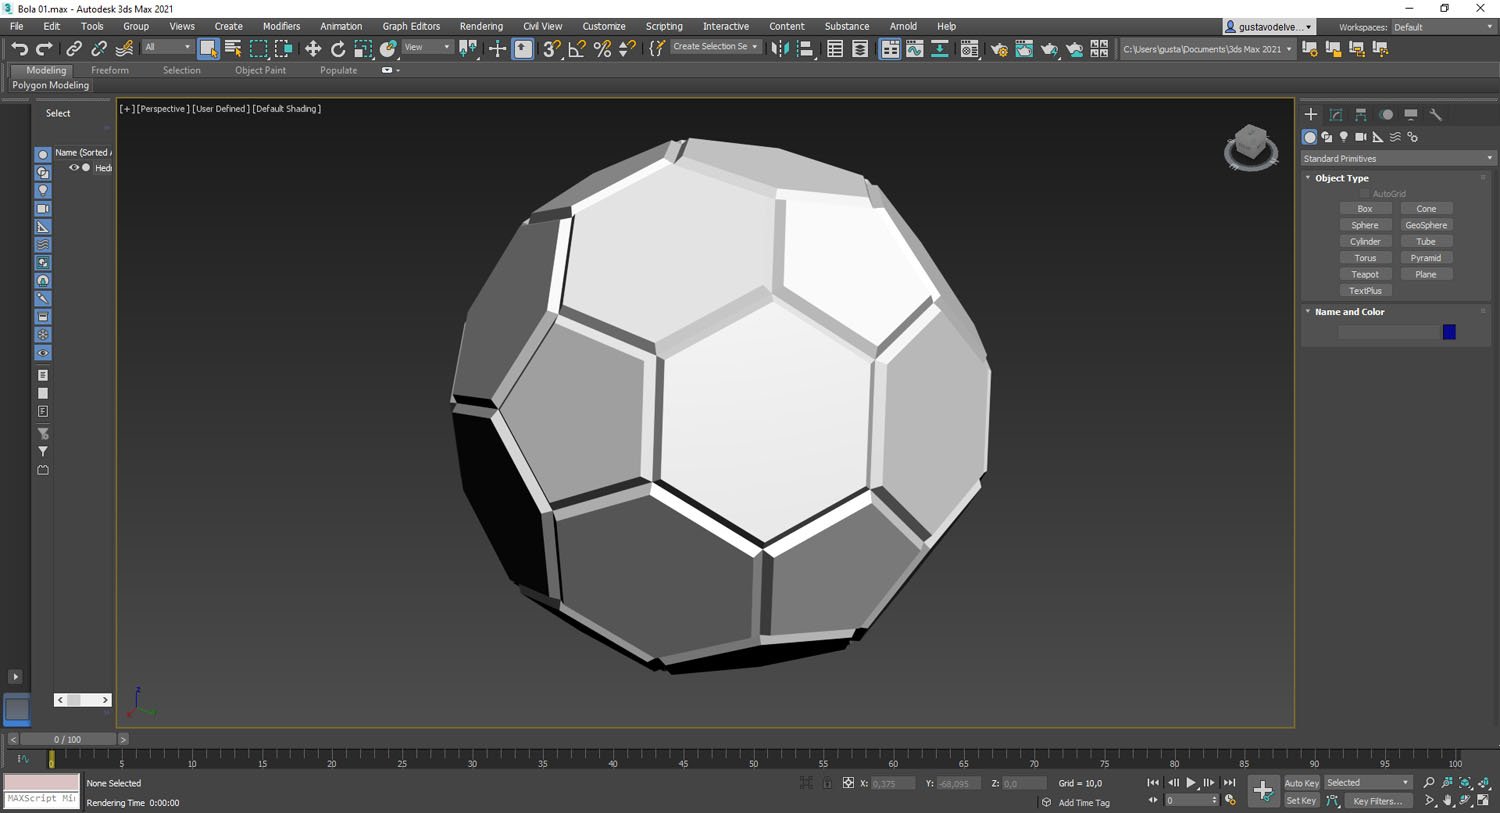Choose the Rectangular Selection Region tool
Viewport: 1500px width, 813px height.
259,48
